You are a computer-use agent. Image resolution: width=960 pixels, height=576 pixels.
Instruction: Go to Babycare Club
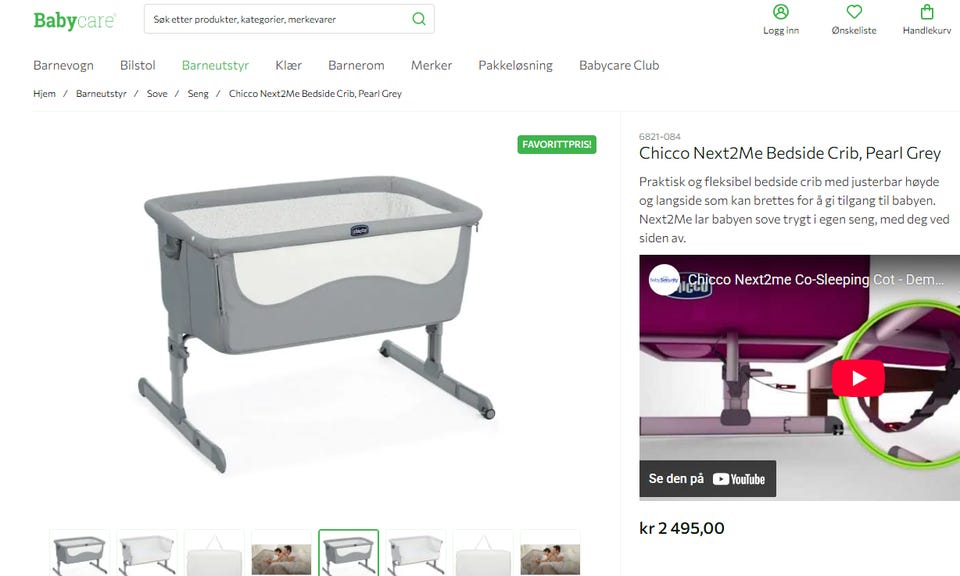pos(619,65)
